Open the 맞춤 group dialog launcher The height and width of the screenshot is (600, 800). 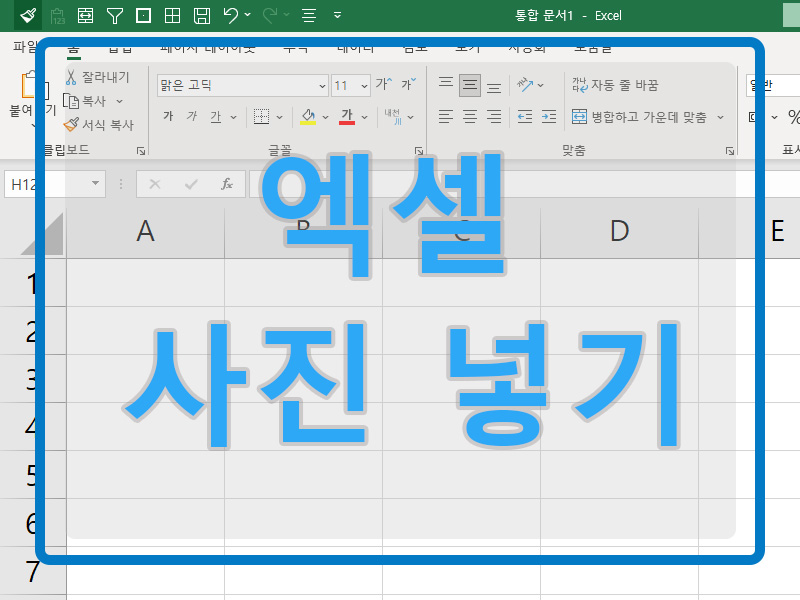(730, 151)
